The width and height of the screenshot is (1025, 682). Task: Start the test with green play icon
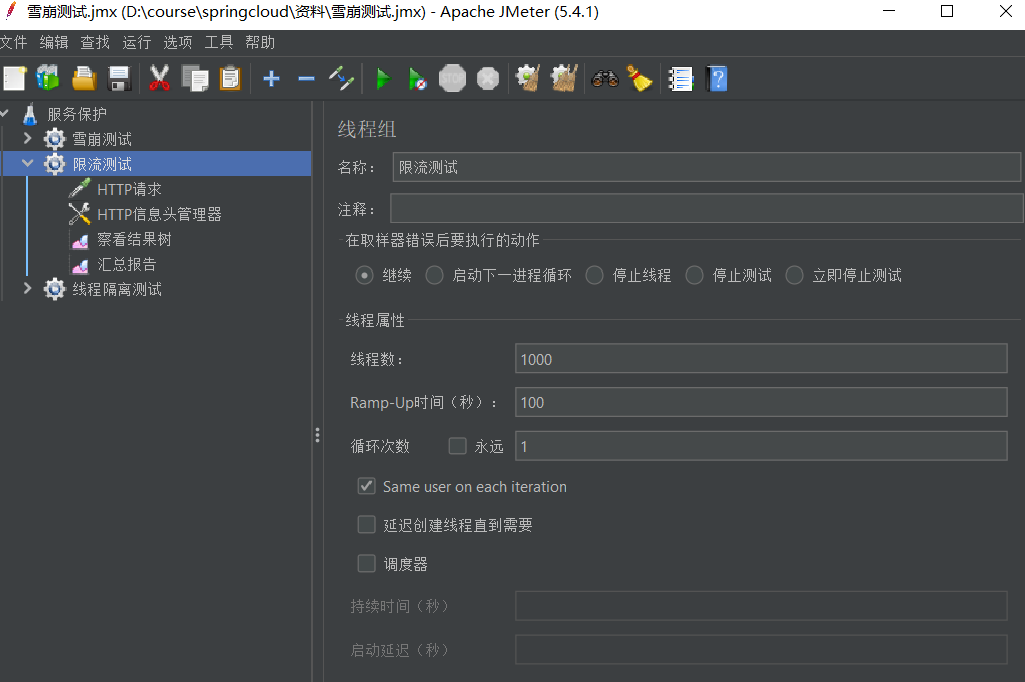(x=384, y=79)
